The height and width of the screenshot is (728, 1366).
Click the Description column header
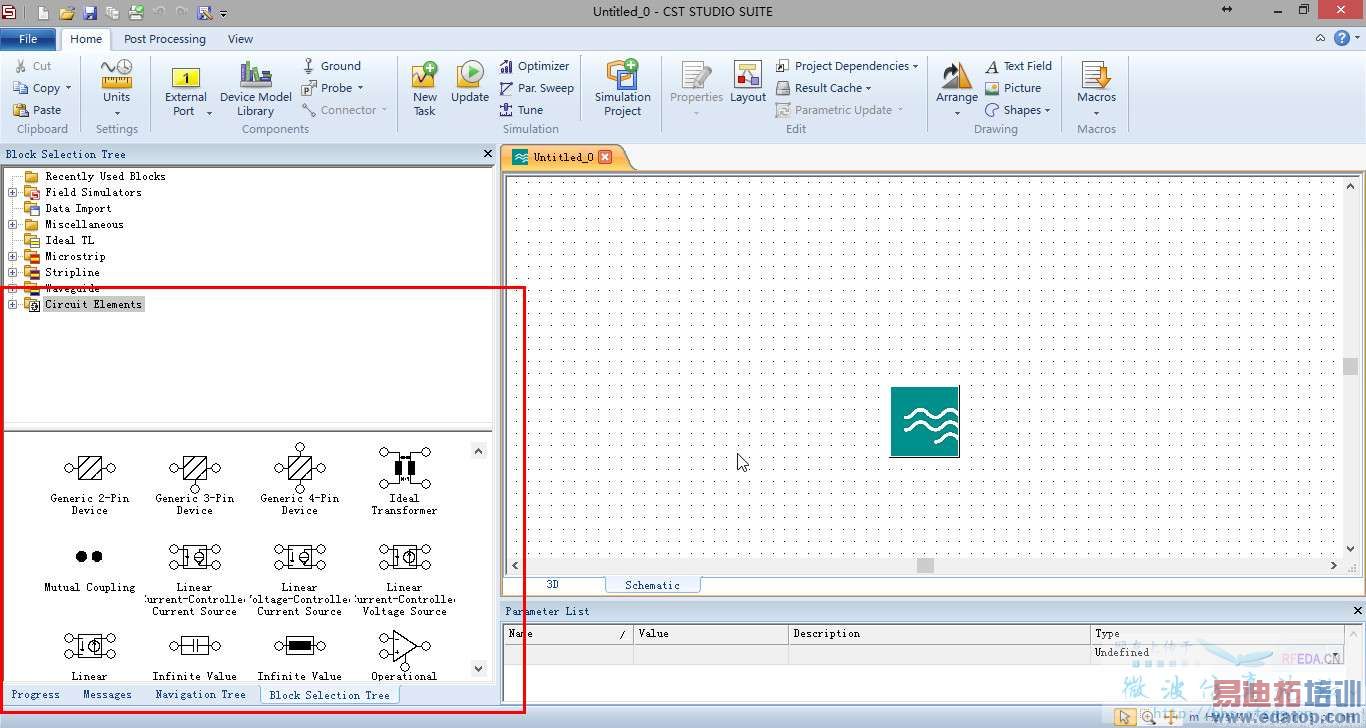tap(939, 633)
